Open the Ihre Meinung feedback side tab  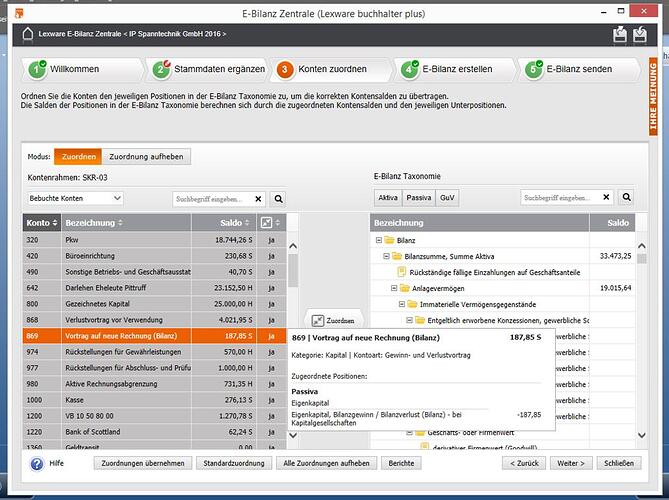tap(653, 96)
